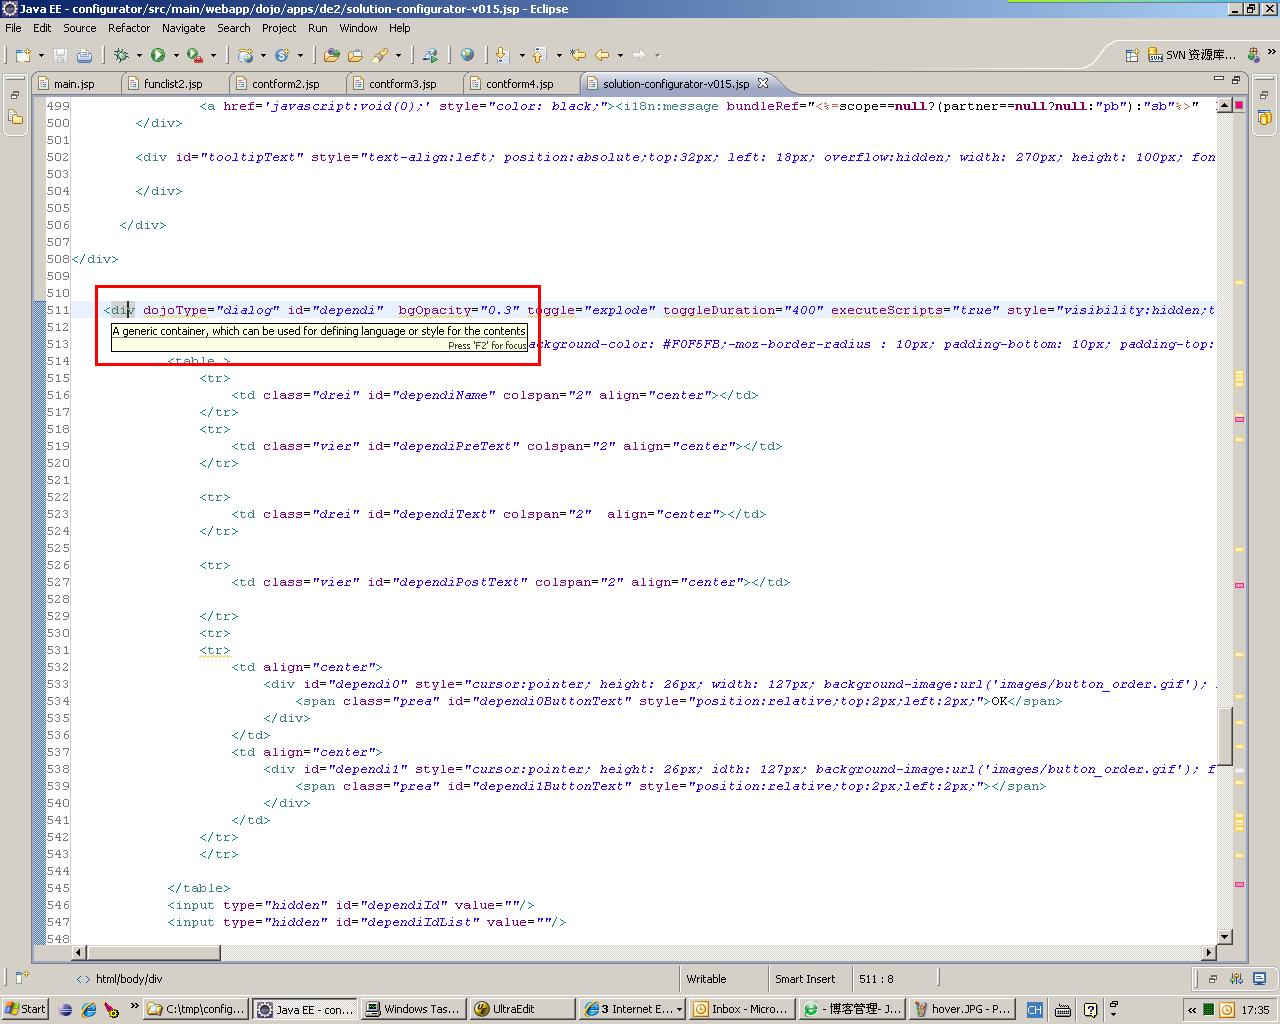The image size is (1280, 1024).
Task: Click the Back arrow navigation icon
Action: coord(602,55)
